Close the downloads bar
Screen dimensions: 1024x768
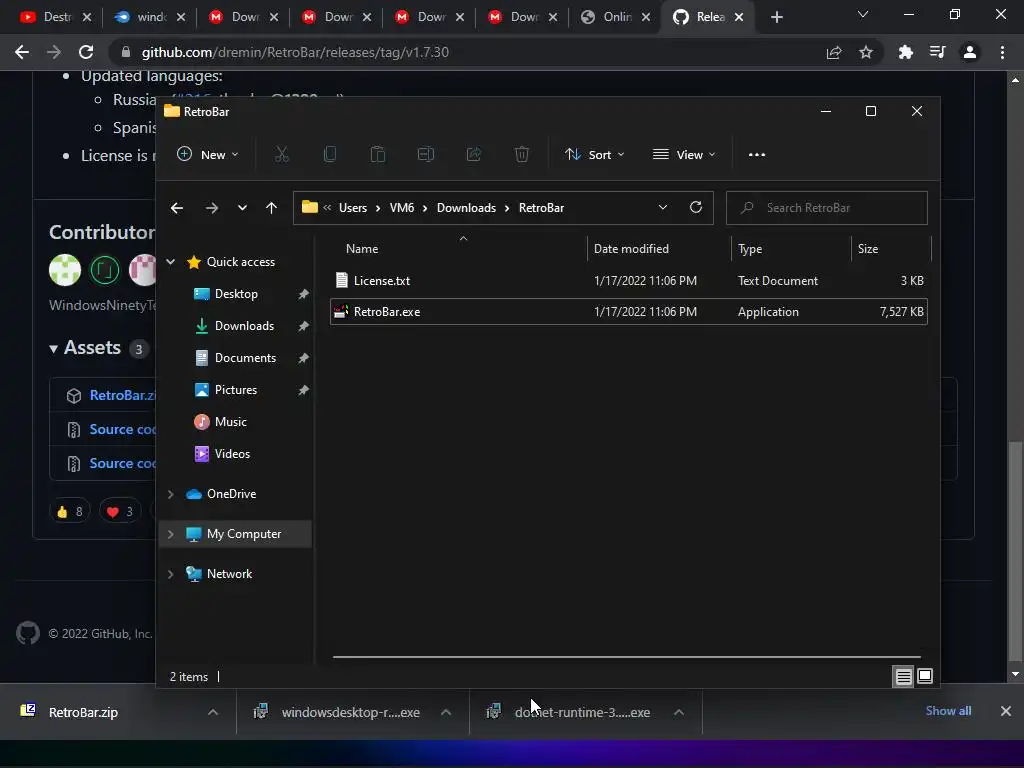click(x=1006, y=711)
